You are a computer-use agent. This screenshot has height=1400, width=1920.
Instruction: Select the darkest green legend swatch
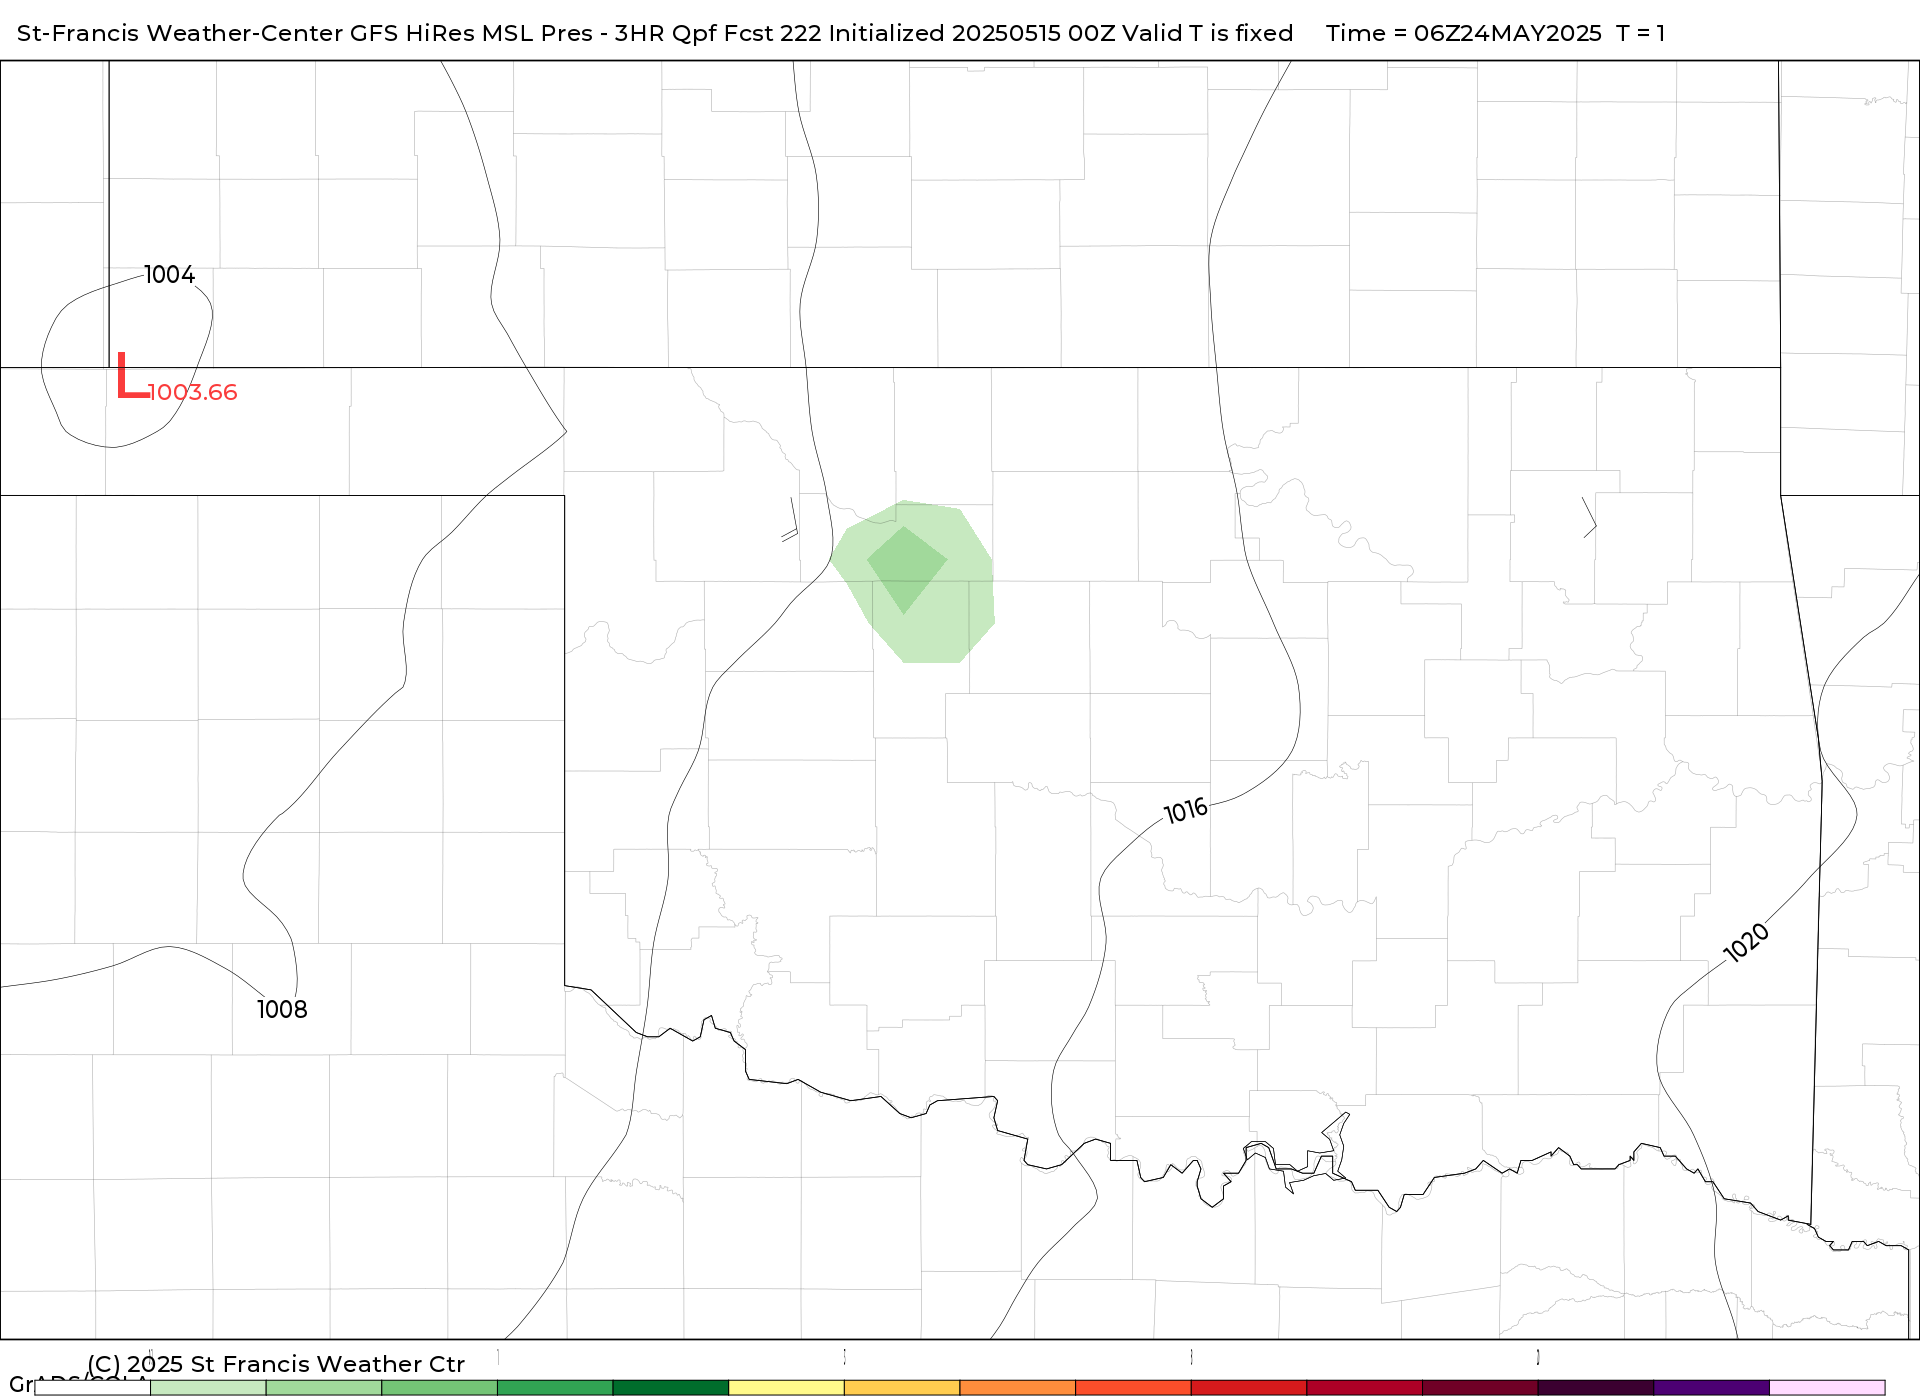pos(671,1388)
